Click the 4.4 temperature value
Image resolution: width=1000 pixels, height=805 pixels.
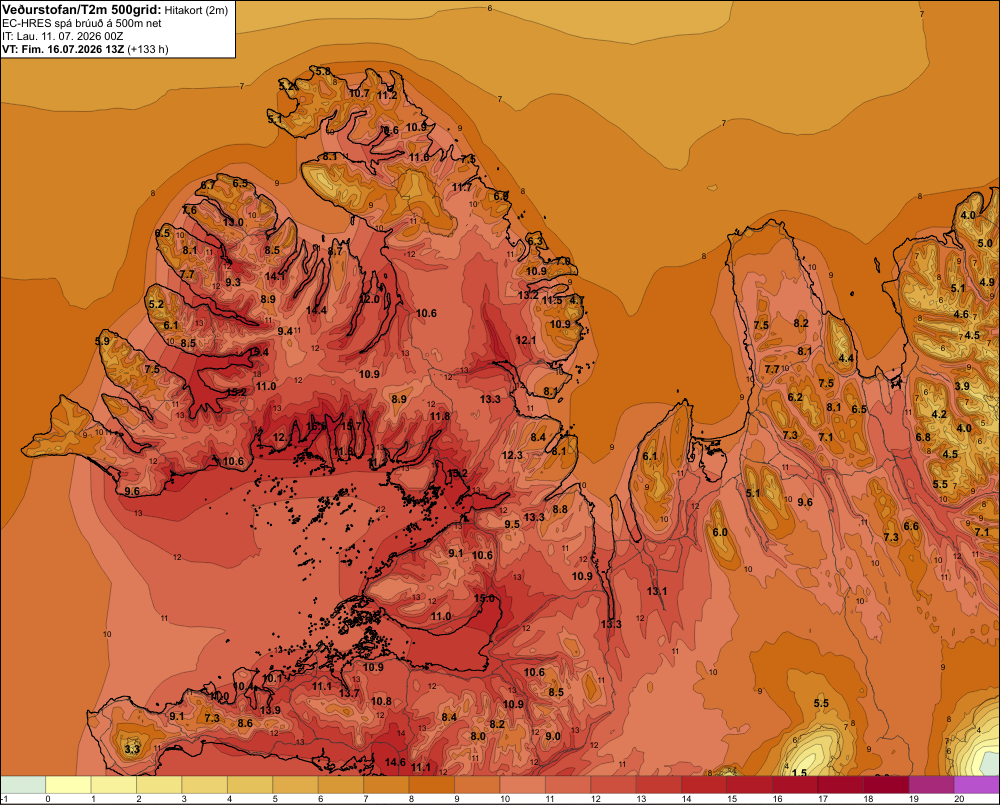[846, 358]
